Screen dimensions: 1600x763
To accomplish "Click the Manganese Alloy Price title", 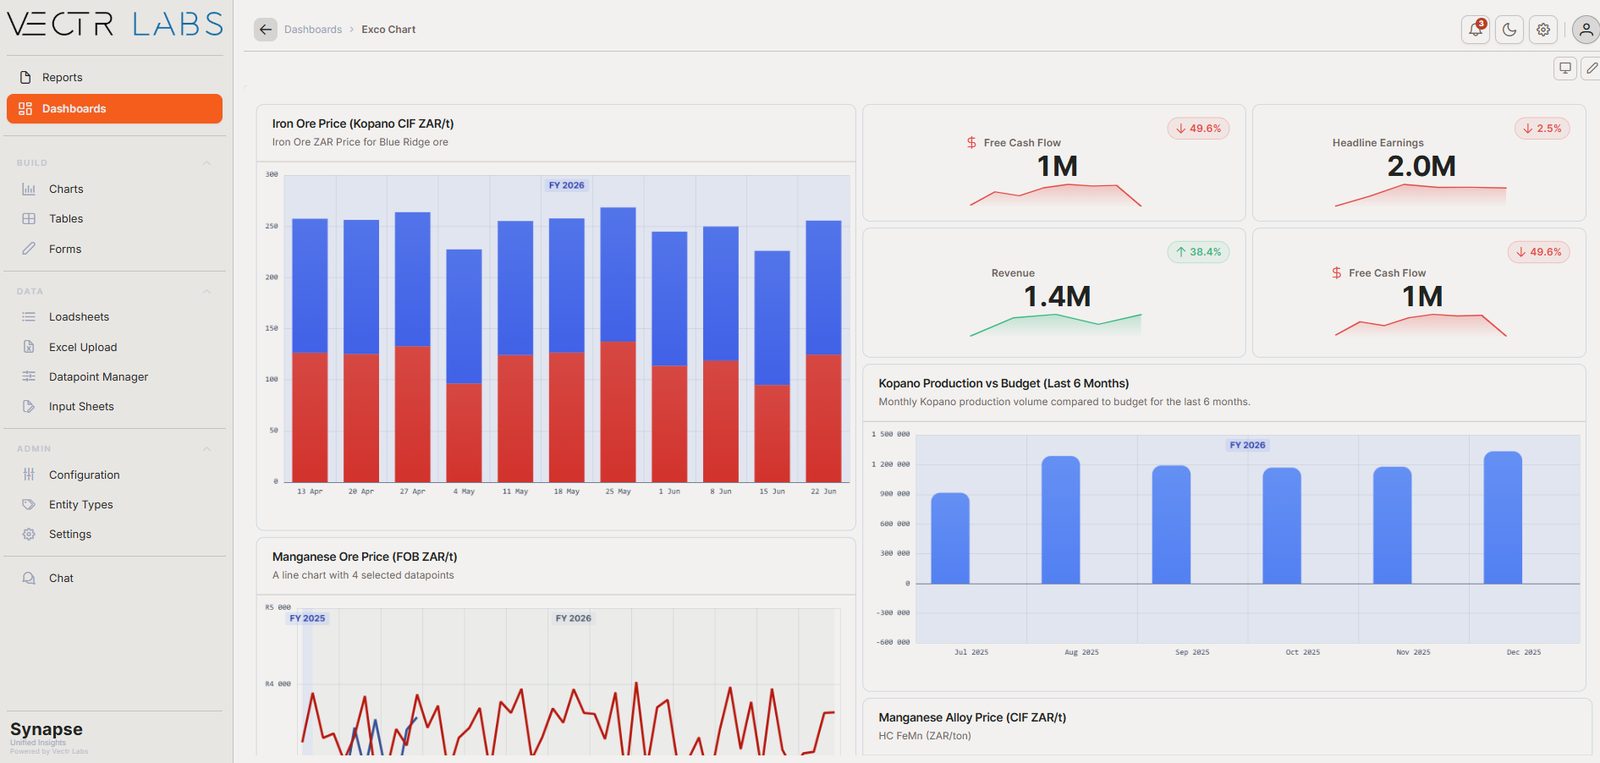I will coord(972,718).
